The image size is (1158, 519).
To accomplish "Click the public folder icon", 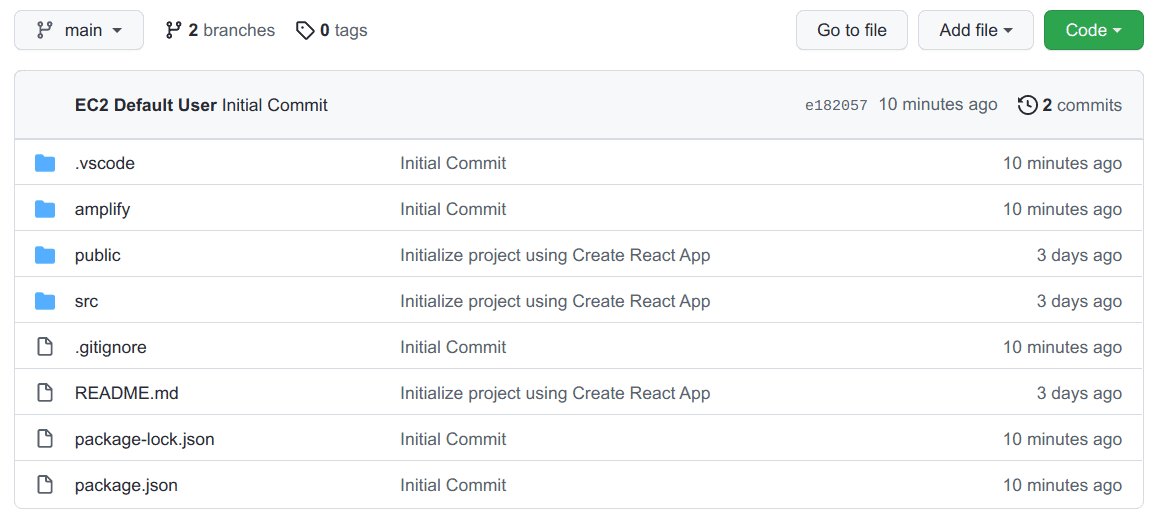I will 45,255.
